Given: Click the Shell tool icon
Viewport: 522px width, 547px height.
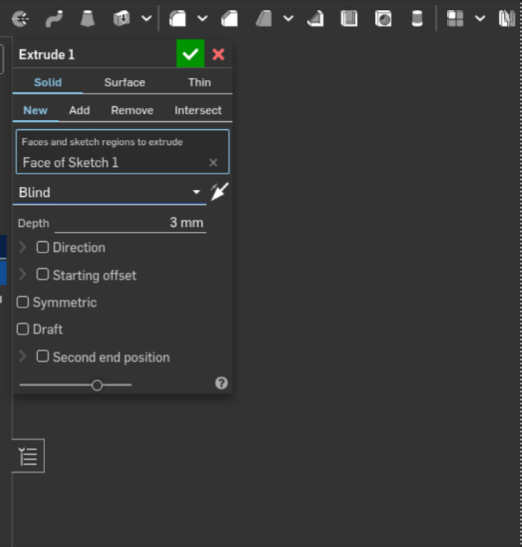Looking at the screenshot, I should [349, 18].
